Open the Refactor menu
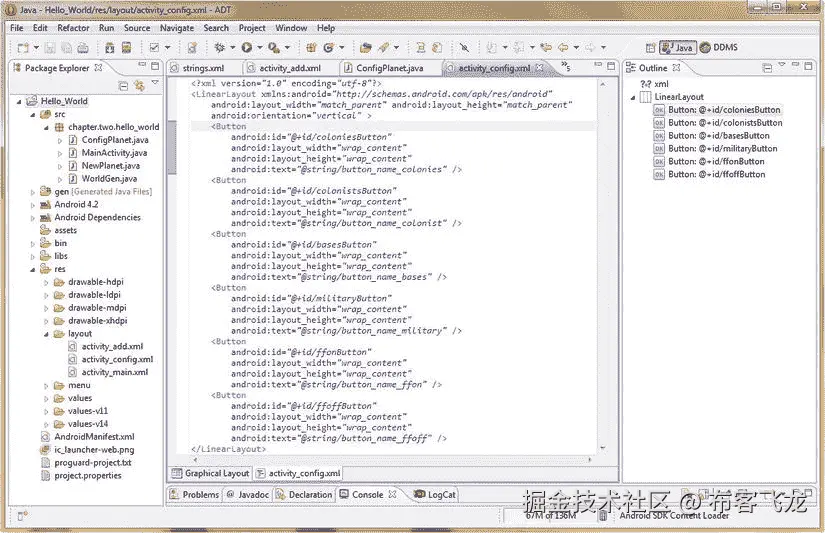 pos(73,28)
